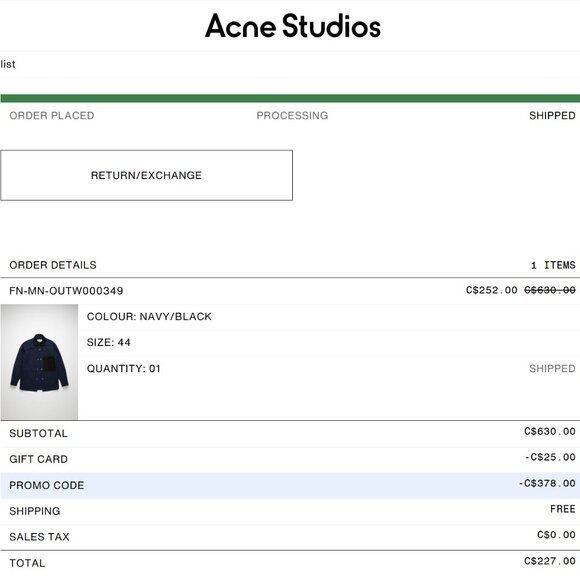Click the struck-through price C$630.00
Viewport: 580px width, 580px height.
click(x=550, y=290)
